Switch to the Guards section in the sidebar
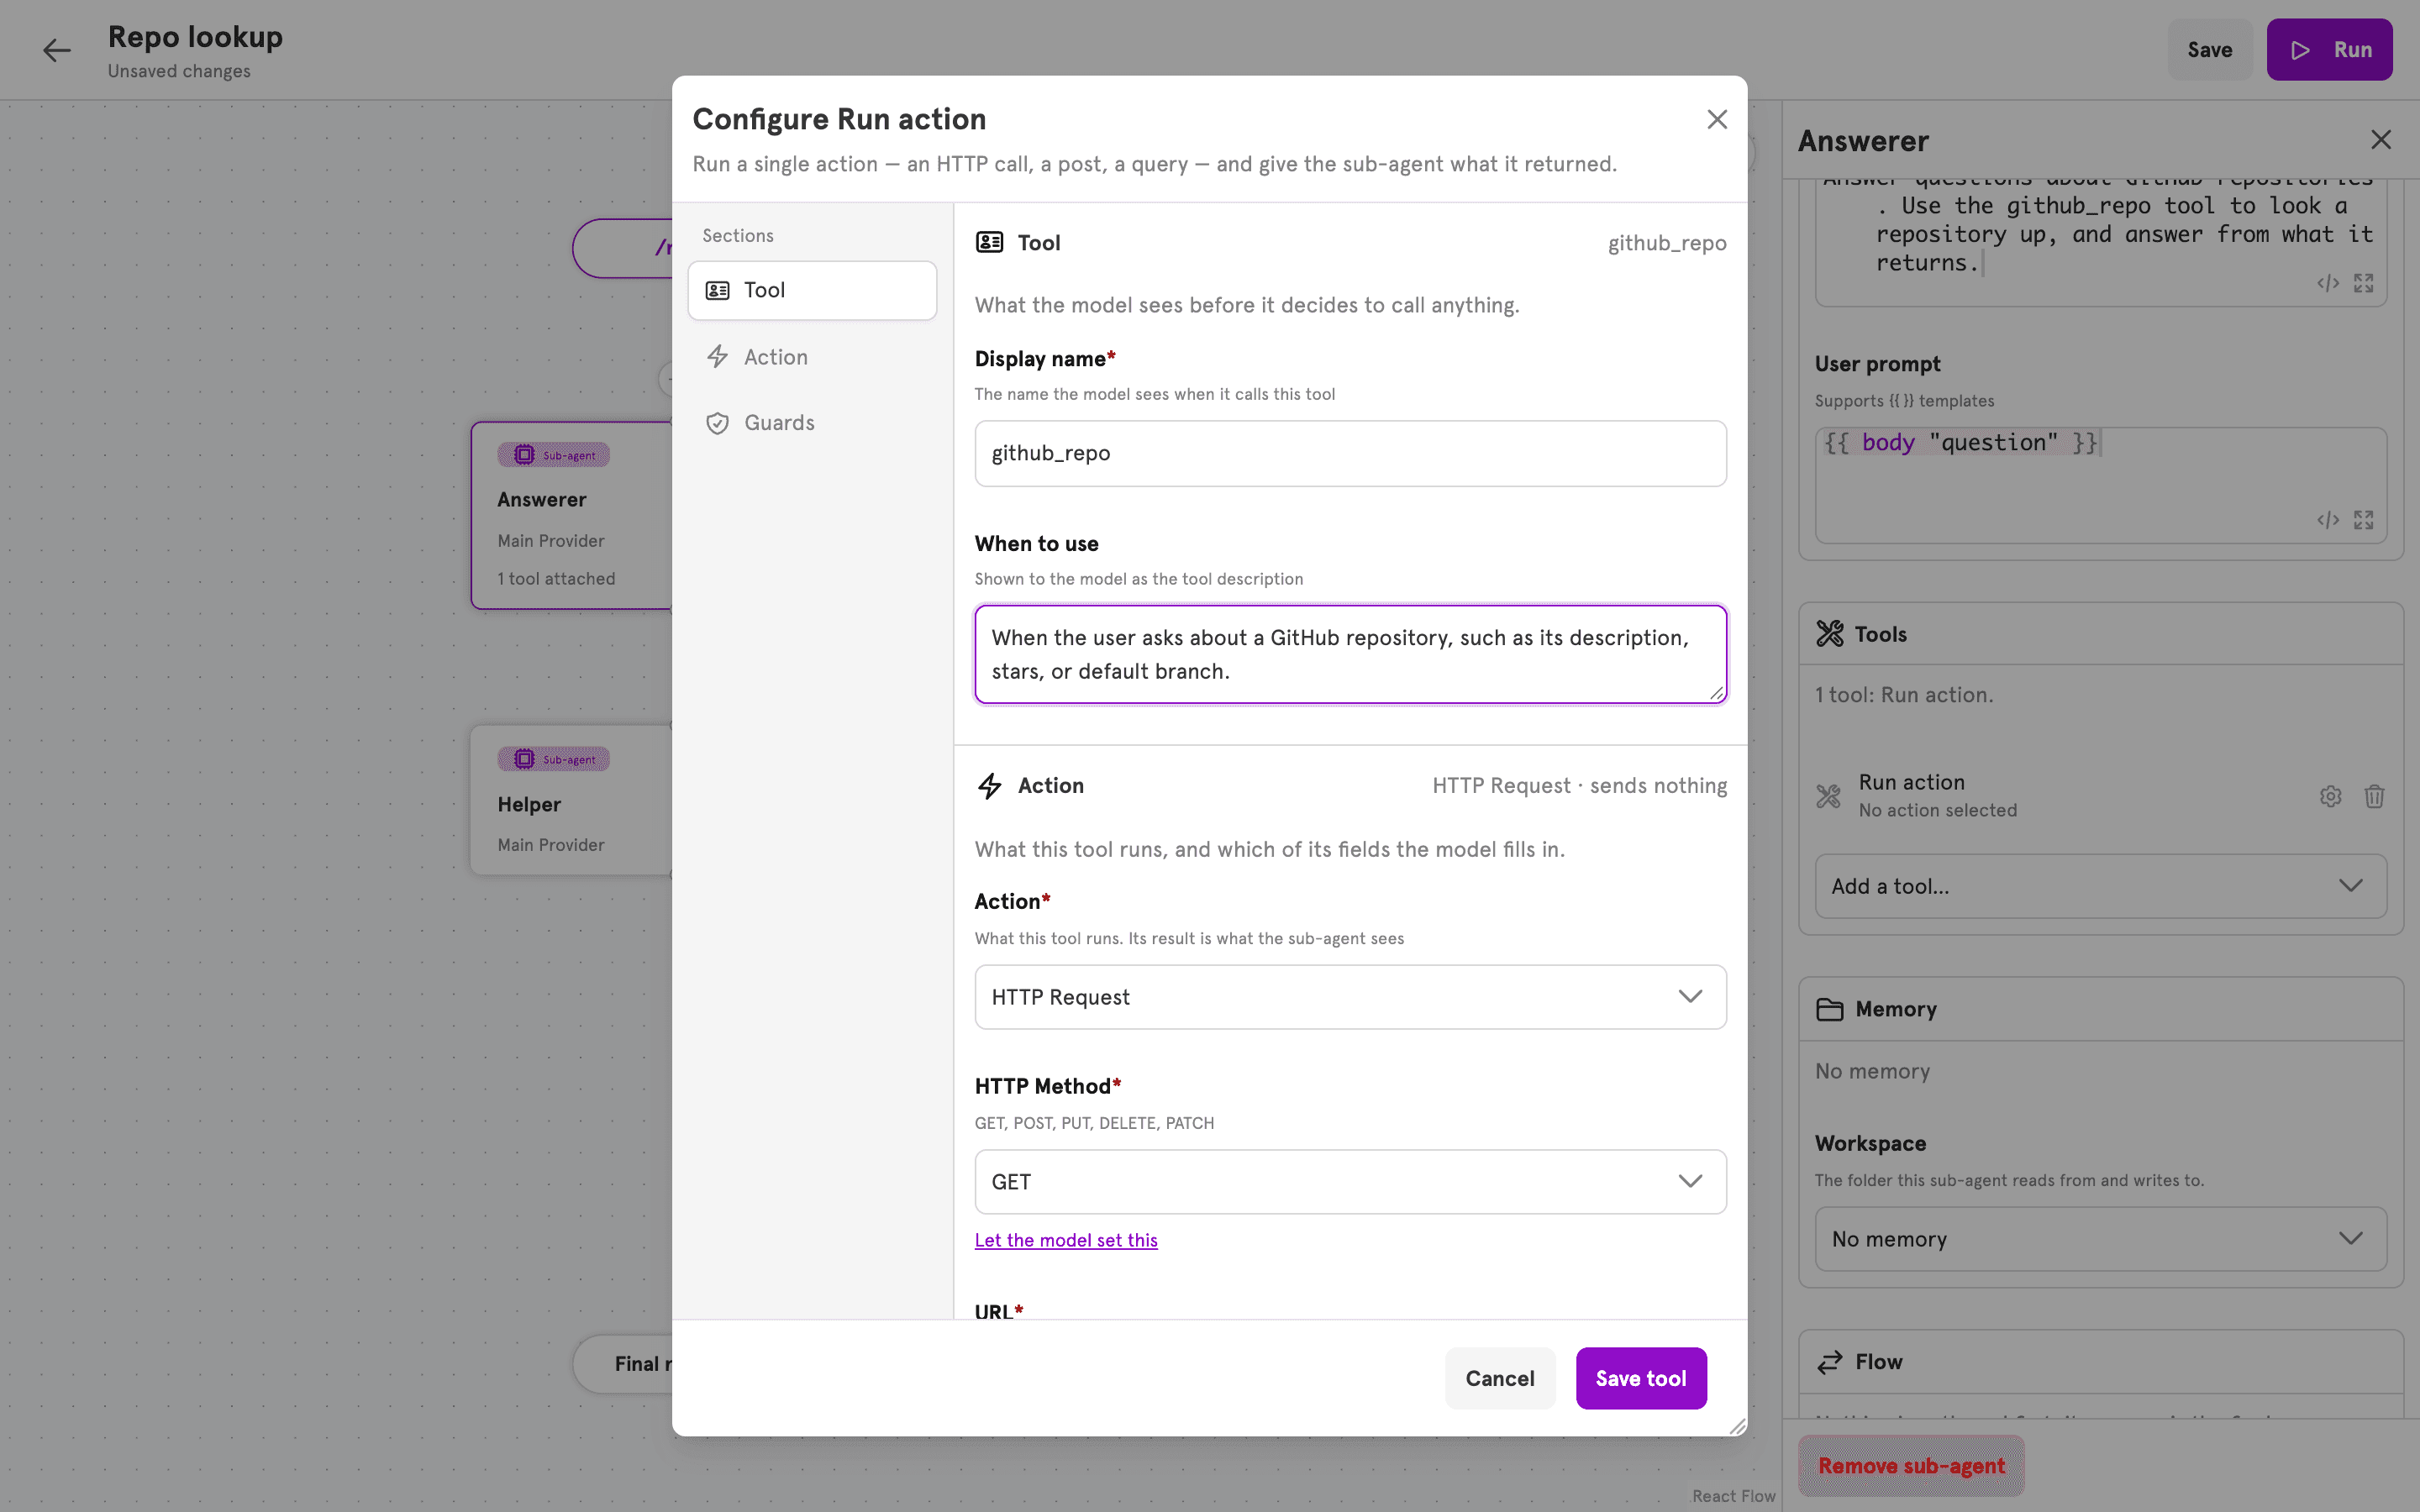The height and width of the screenshot is (1512, 2420). (x=812, y=423)
